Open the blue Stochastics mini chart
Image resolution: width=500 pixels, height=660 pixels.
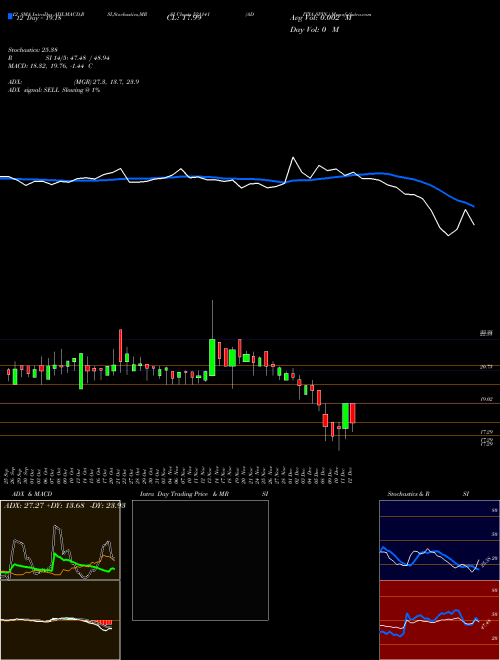[439, 540]
